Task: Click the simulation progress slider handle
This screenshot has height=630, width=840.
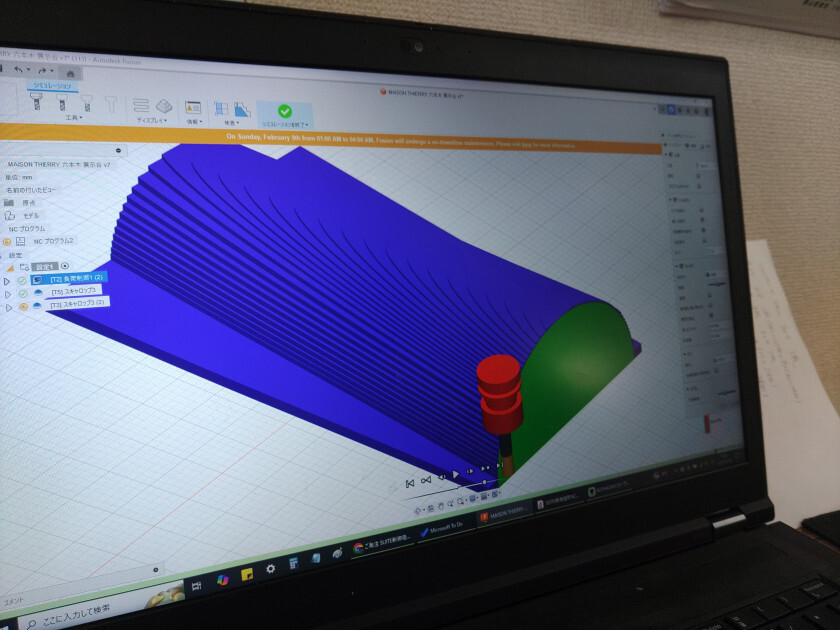Action: click(x=486, y=483)
